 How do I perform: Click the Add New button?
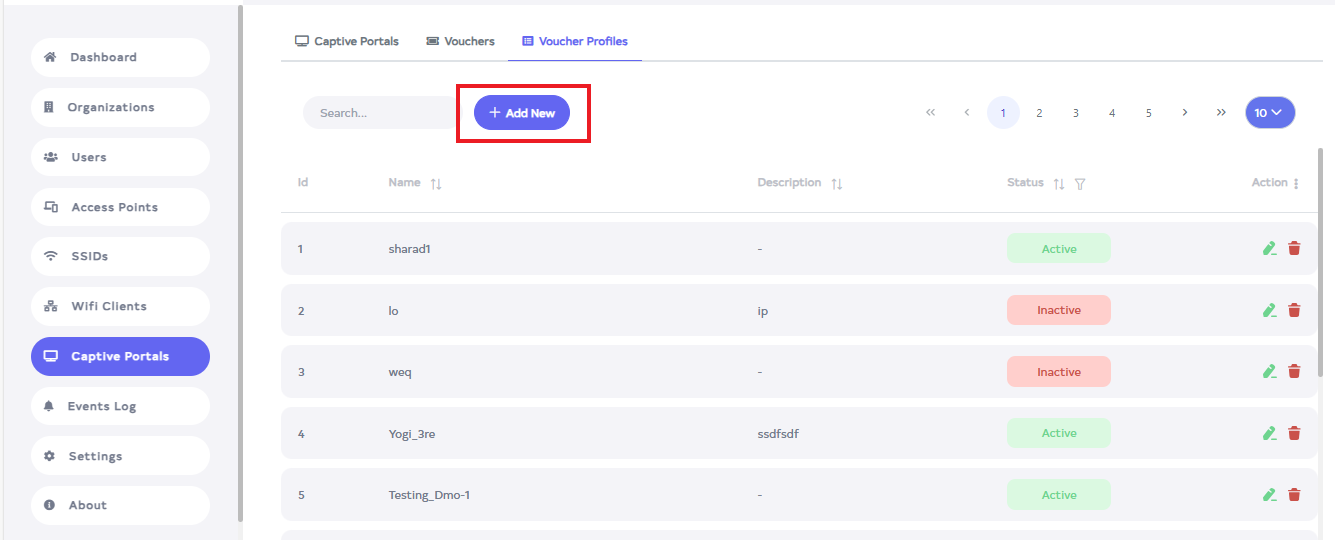(x=522, y=113)
